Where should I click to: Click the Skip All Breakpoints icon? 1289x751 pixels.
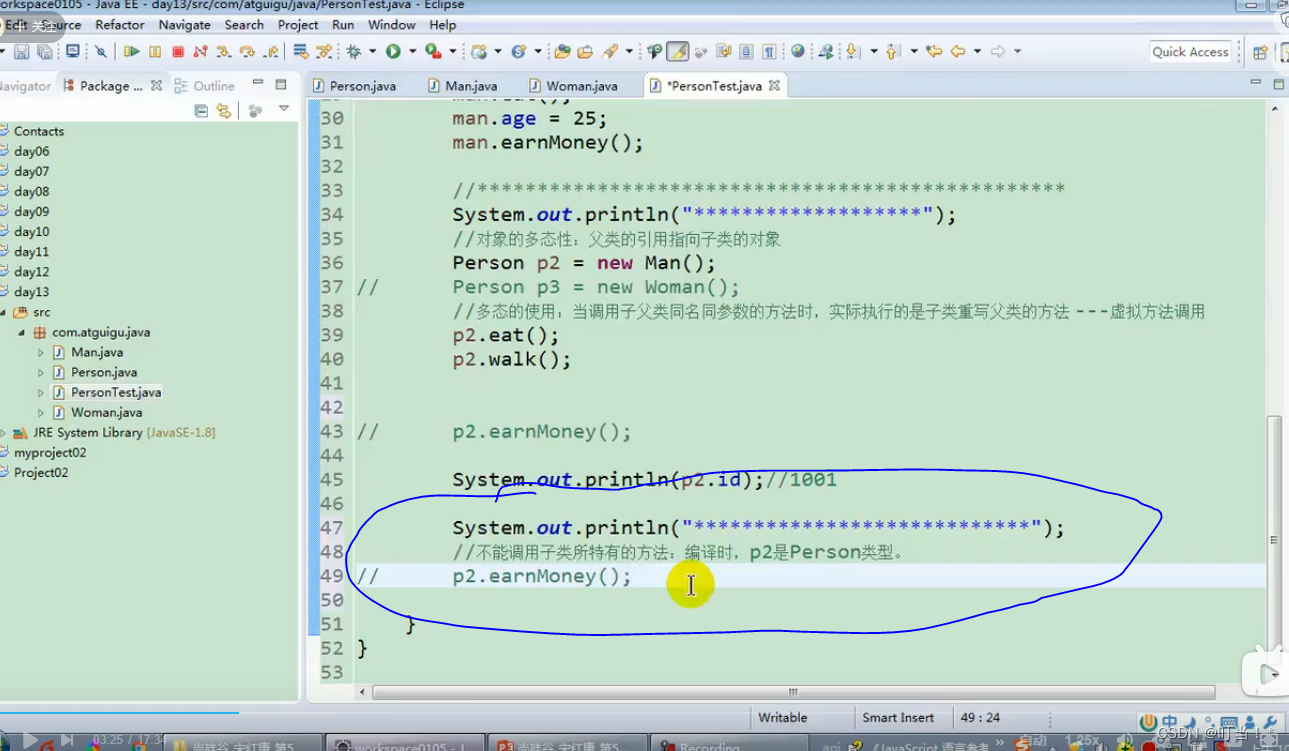101,52
